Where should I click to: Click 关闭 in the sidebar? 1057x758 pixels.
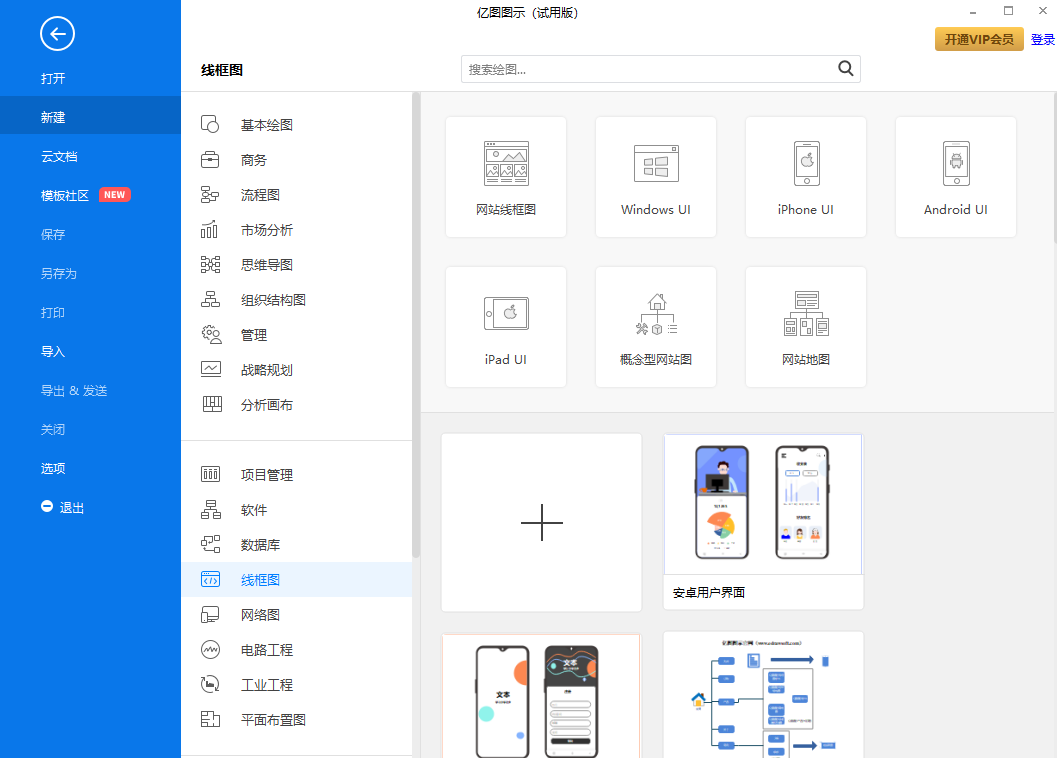pyautogui.click(x=53, y=430)
